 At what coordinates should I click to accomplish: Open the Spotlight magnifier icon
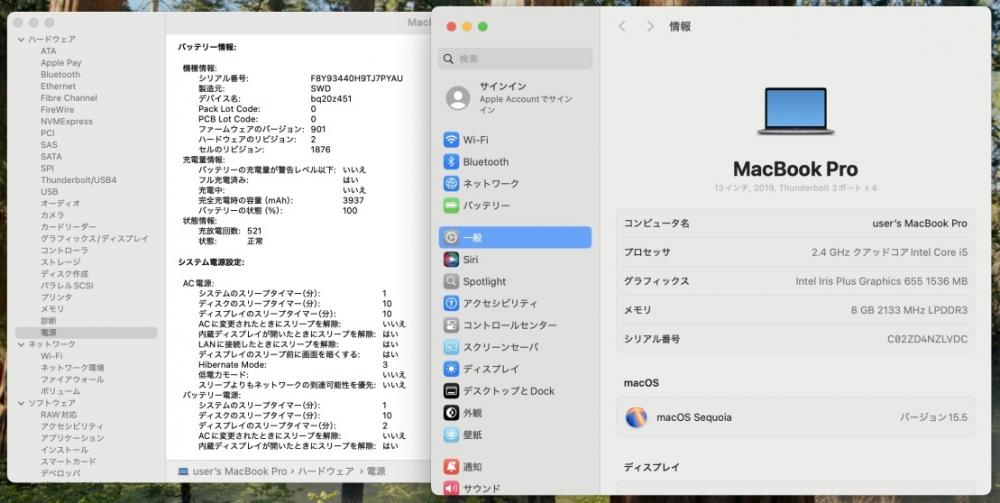click(452, 281)
